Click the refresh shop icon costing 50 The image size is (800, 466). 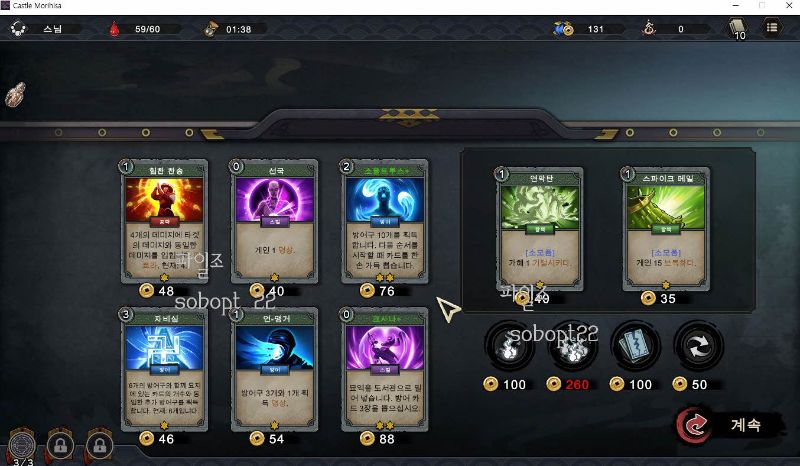[698, 346]
